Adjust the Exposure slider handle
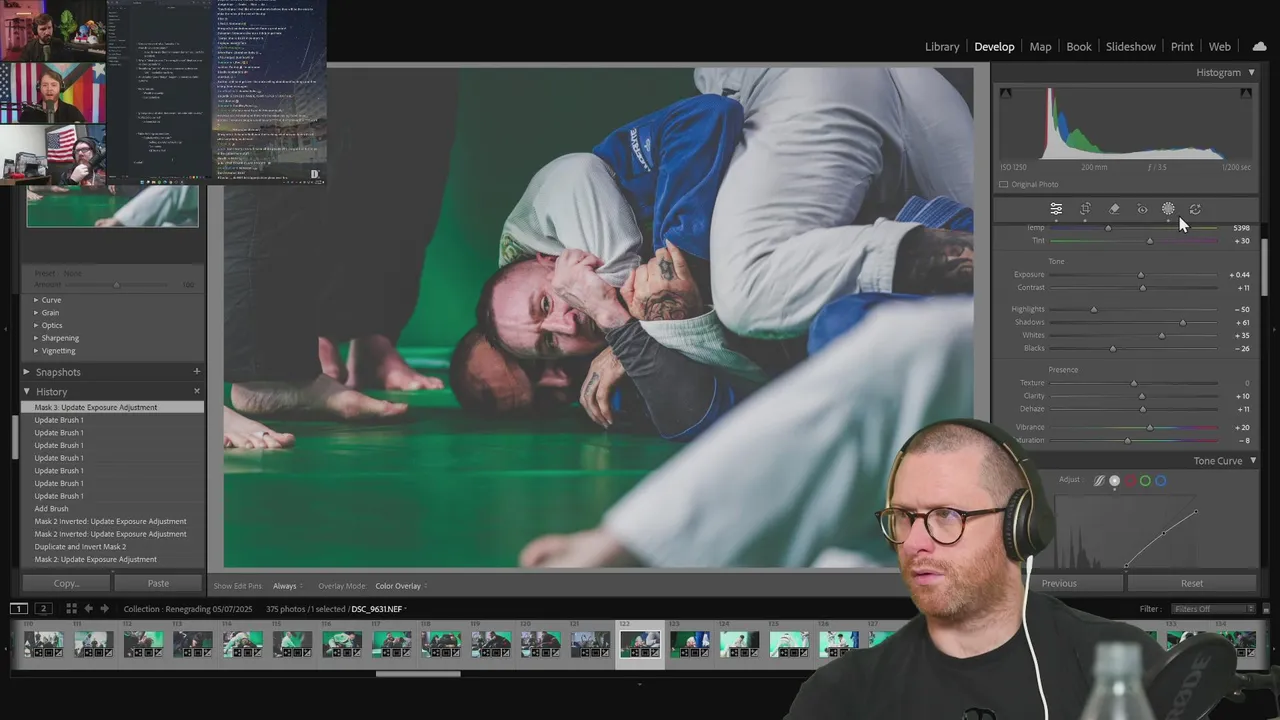The width and height of the screenshot is (1280, 720). [x=1141, y=275]
